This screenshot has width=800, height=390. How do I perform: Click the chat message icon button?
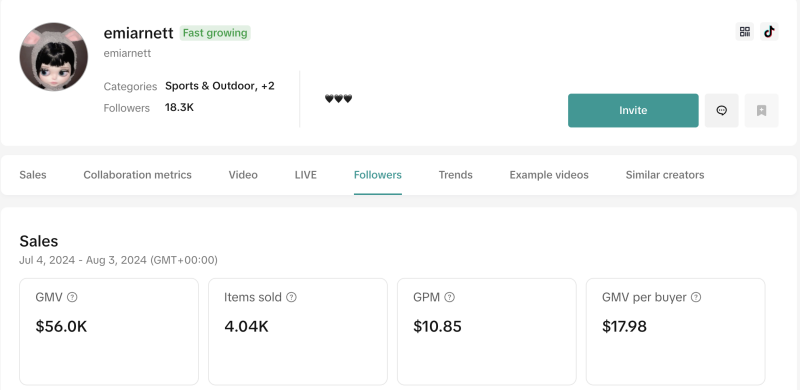pyautogui.click(x=721, y=110)
